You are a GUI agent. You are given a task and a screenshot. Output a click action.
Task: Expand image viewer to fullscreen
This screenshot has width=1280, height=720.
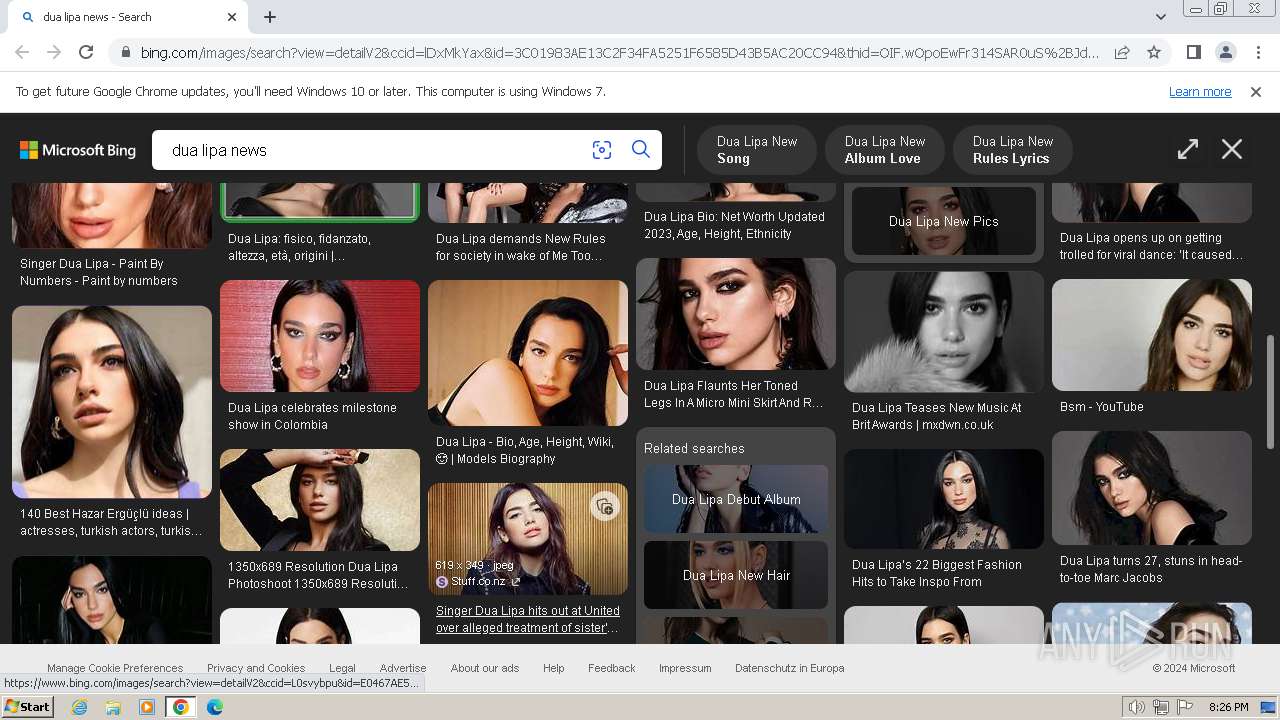(1187, 150)
